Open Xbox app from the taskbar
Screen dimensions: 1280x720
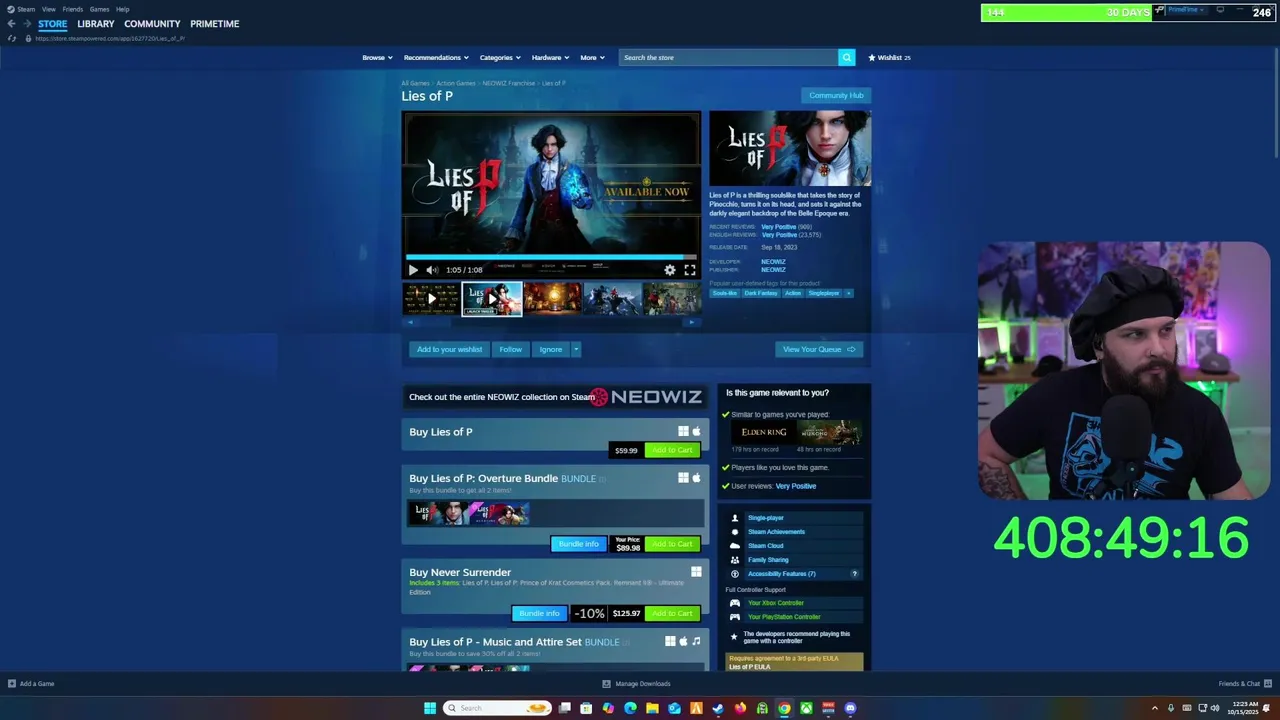(806, 708)
